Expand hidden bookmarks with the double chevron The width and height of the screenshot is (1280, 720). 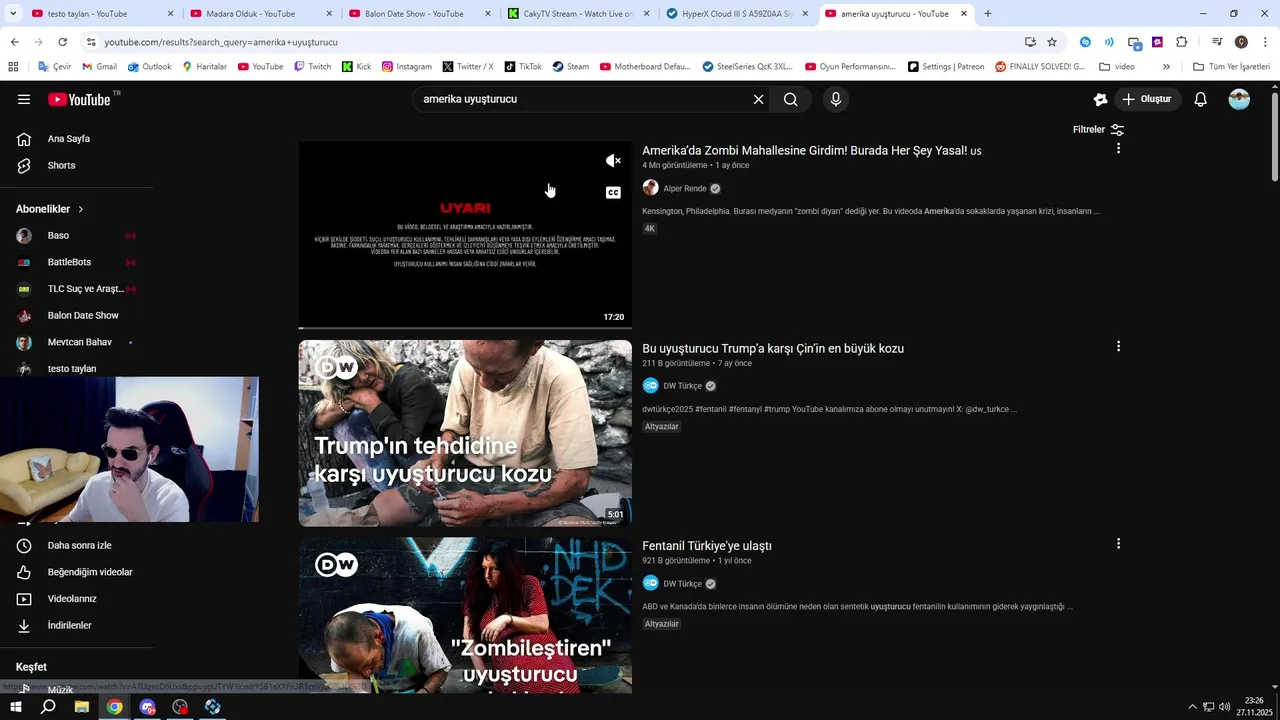(1166, 67)
